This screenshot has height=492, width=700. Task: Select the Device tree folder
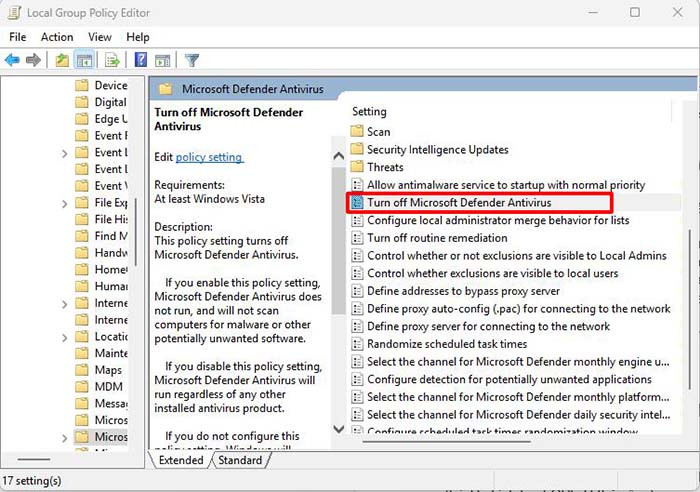(x=101, y=85)
